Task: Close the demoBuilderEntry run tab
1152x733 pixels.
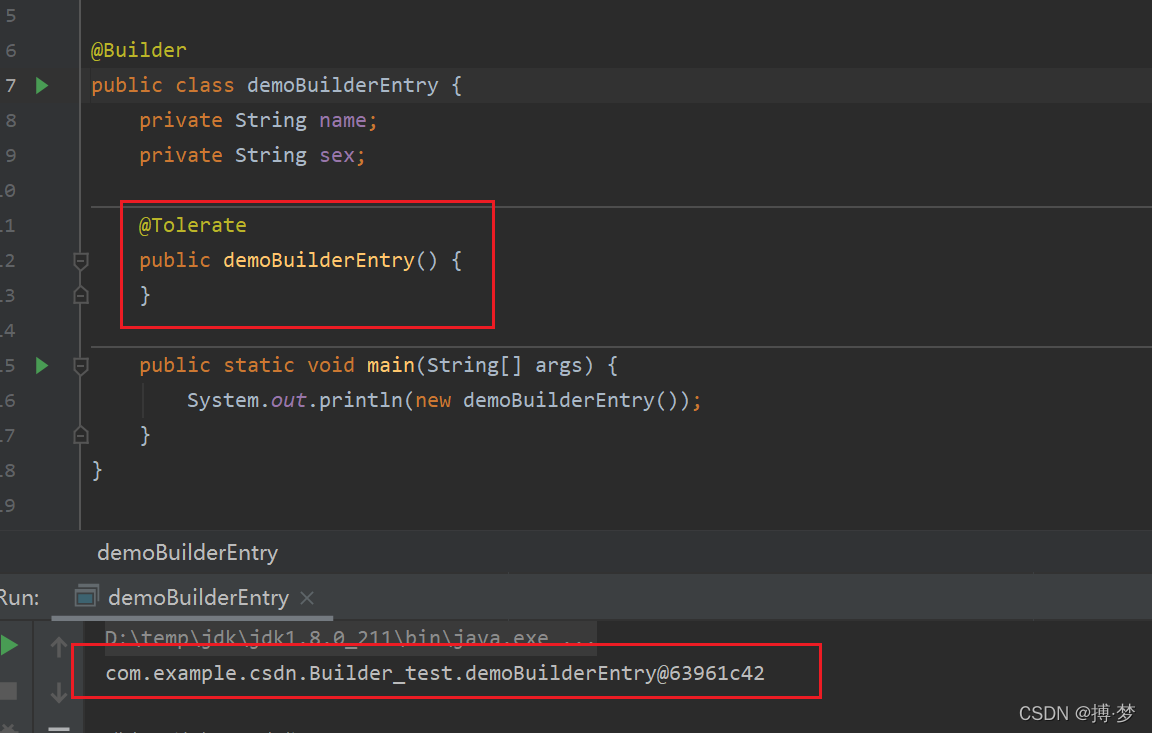Action: 307,599
